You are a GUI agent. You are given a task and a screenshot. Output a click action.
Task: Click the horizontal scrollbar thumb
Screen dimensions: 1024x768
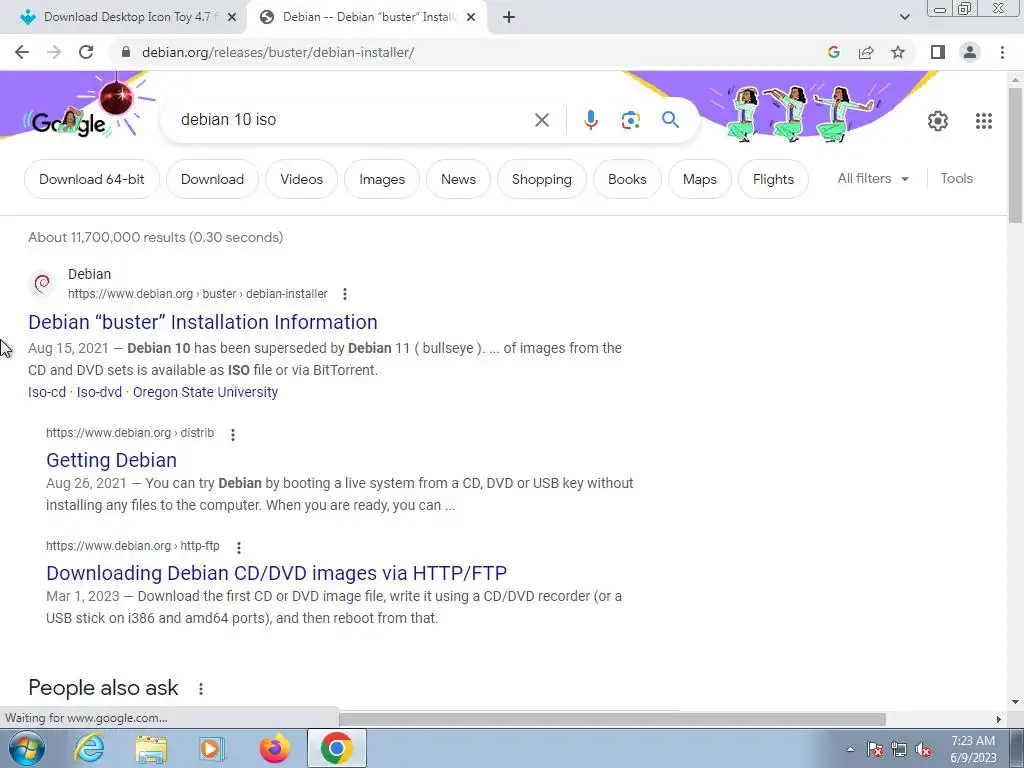point(613,719)
